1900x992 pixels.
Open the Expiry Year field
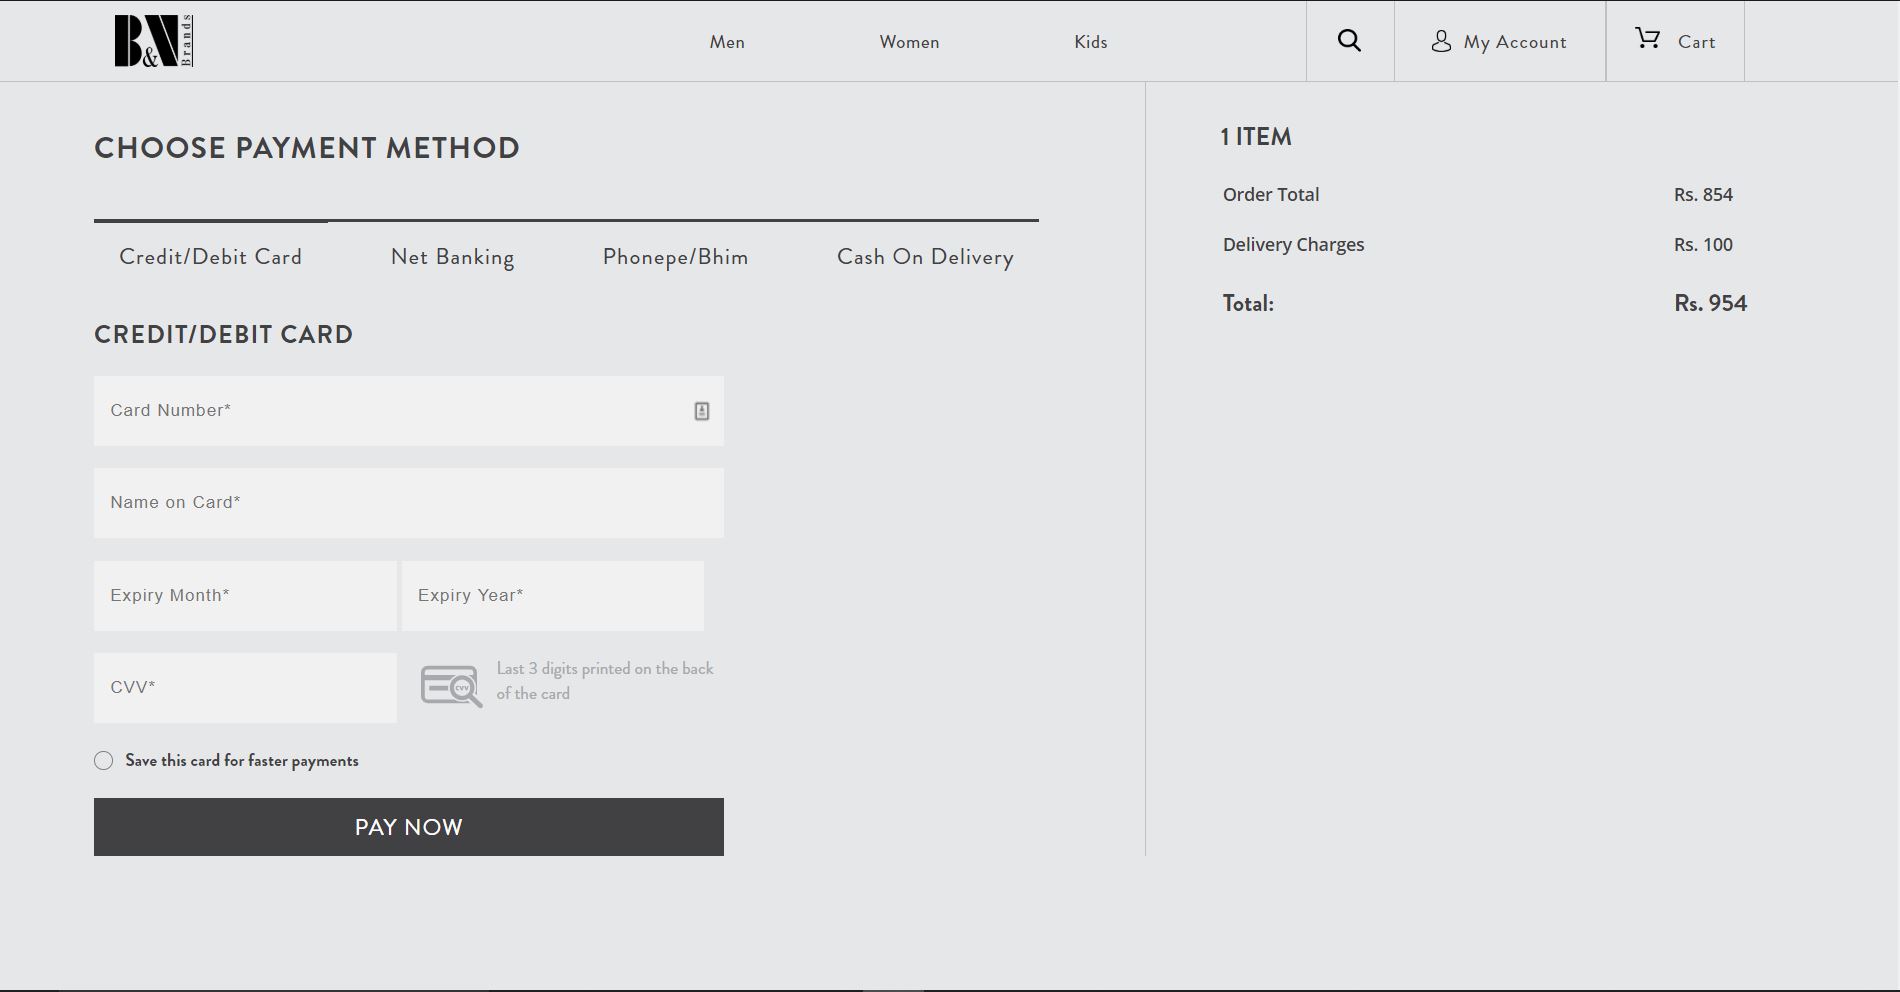[553, 596]
